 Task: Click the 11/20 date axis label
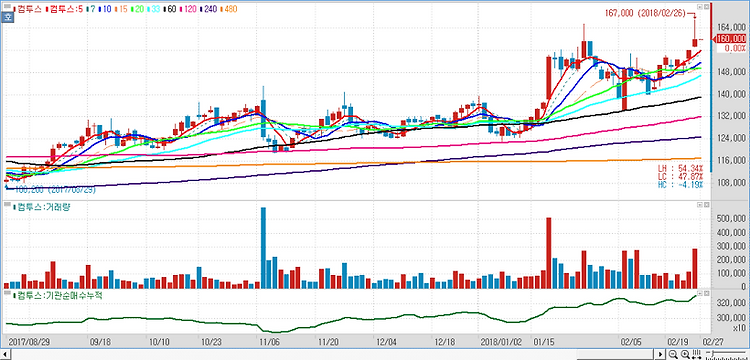click(329, 343)
